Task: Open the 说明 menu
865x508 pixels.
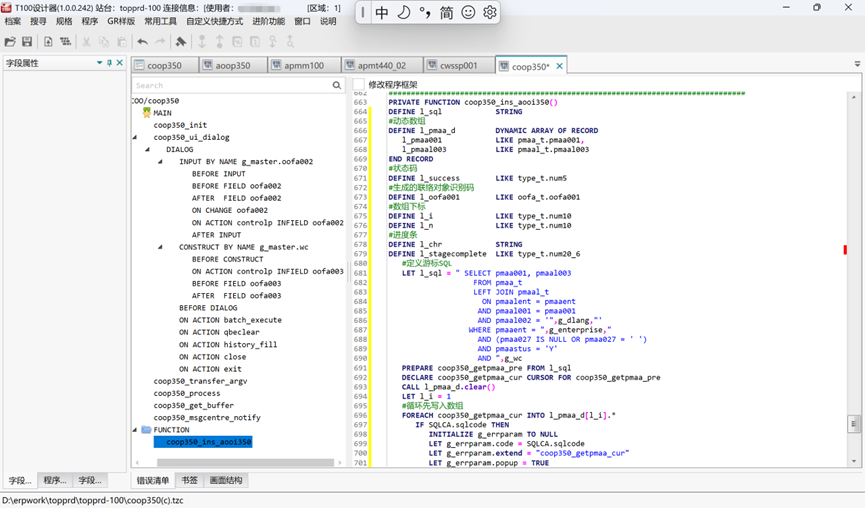Action: point(328,22)
